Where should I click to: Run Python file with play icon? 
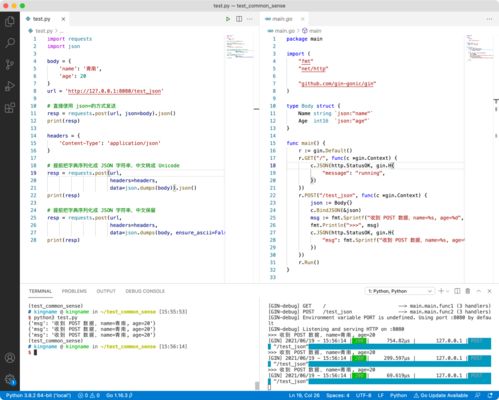tap(228, 19)
